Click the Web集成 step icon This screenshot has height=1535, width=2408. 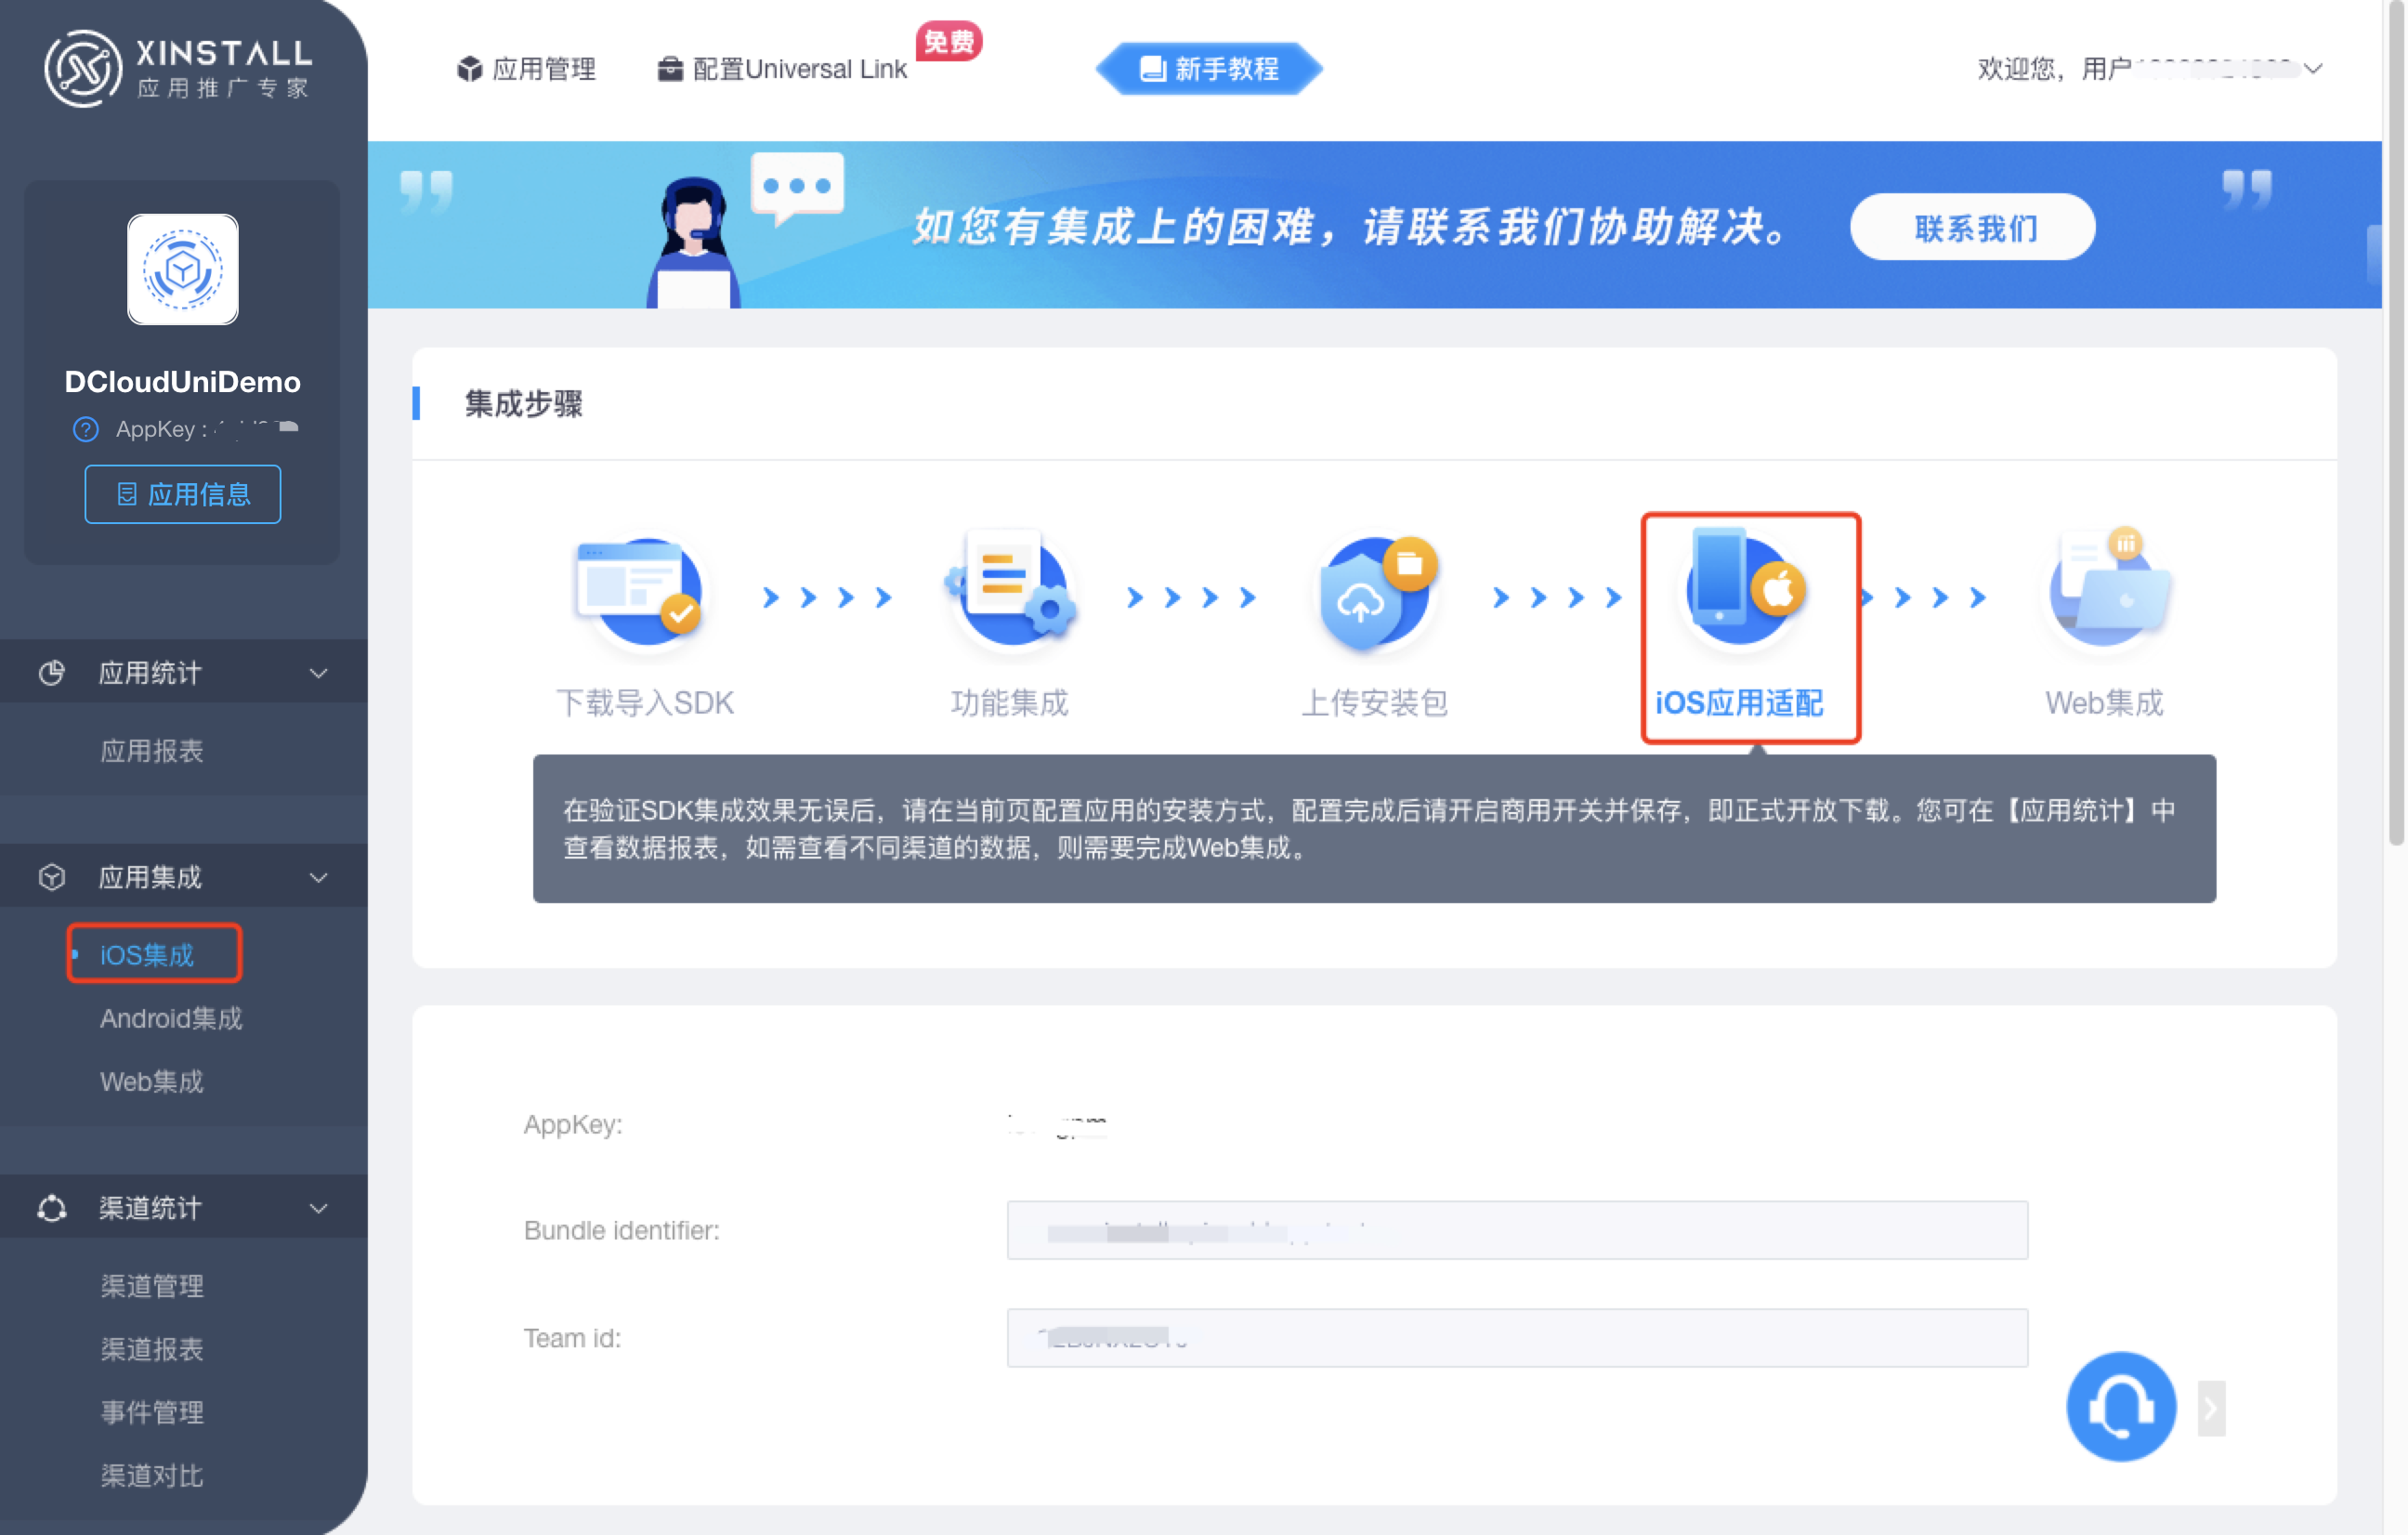click(x=2105, y=592)
